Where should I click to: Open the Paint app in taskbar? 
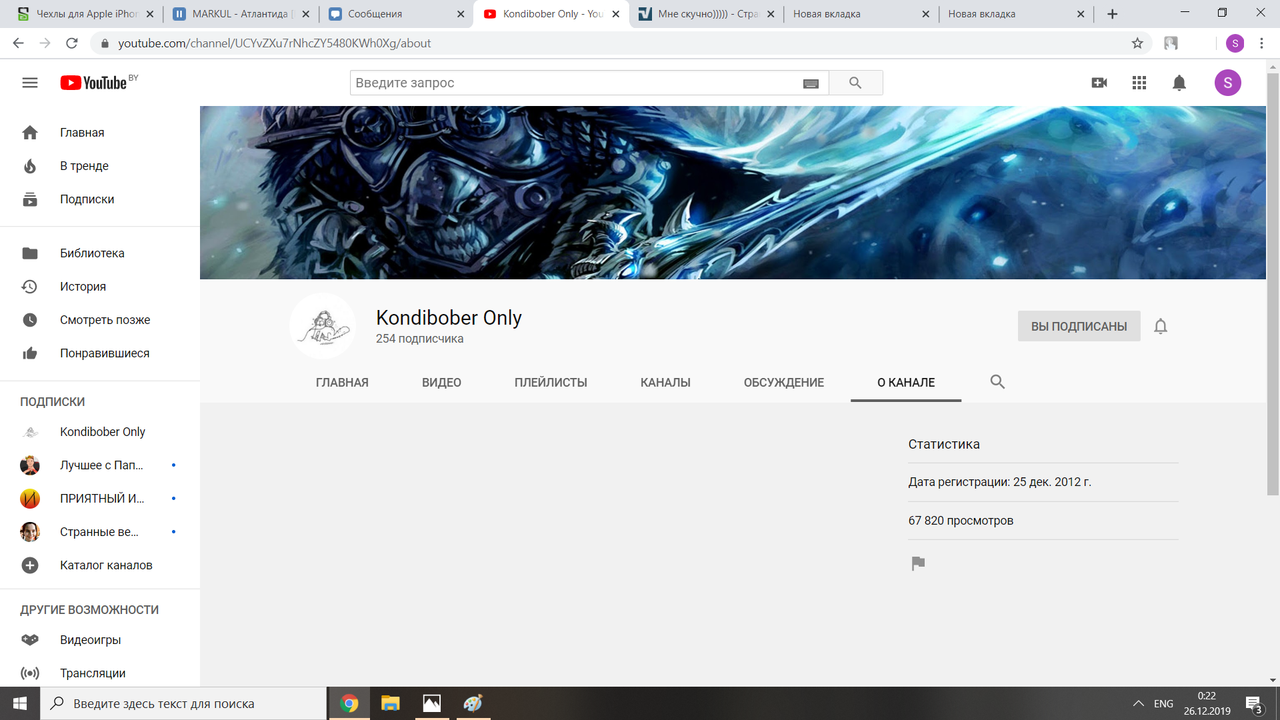(472, 703)
